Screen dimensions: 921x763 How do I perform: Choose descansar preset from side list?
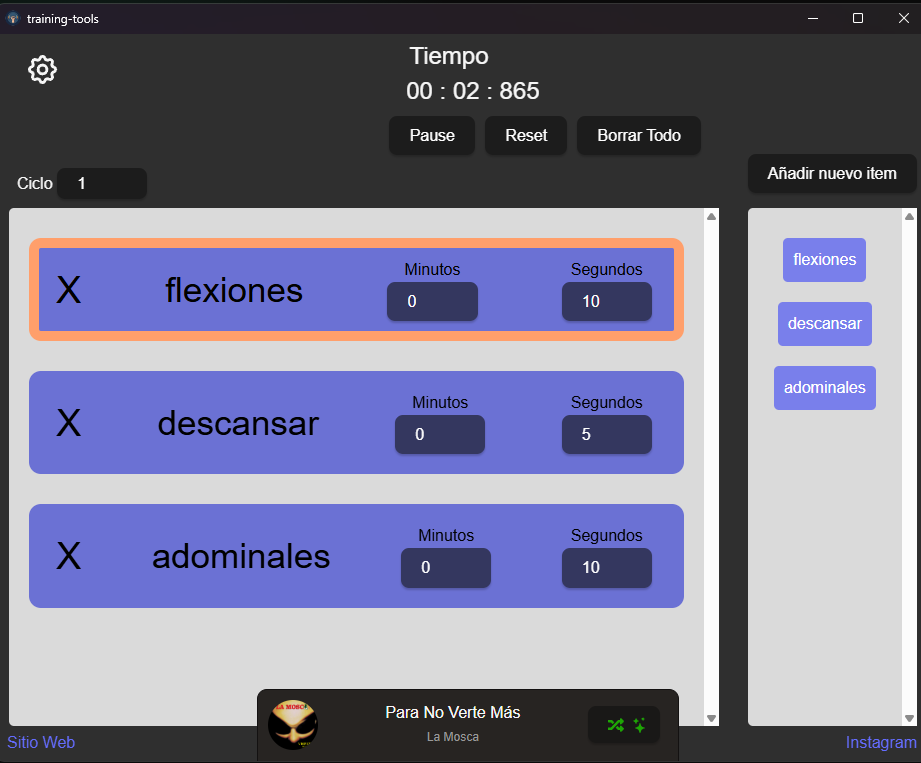pyautogui.click(x=824, y=324)
